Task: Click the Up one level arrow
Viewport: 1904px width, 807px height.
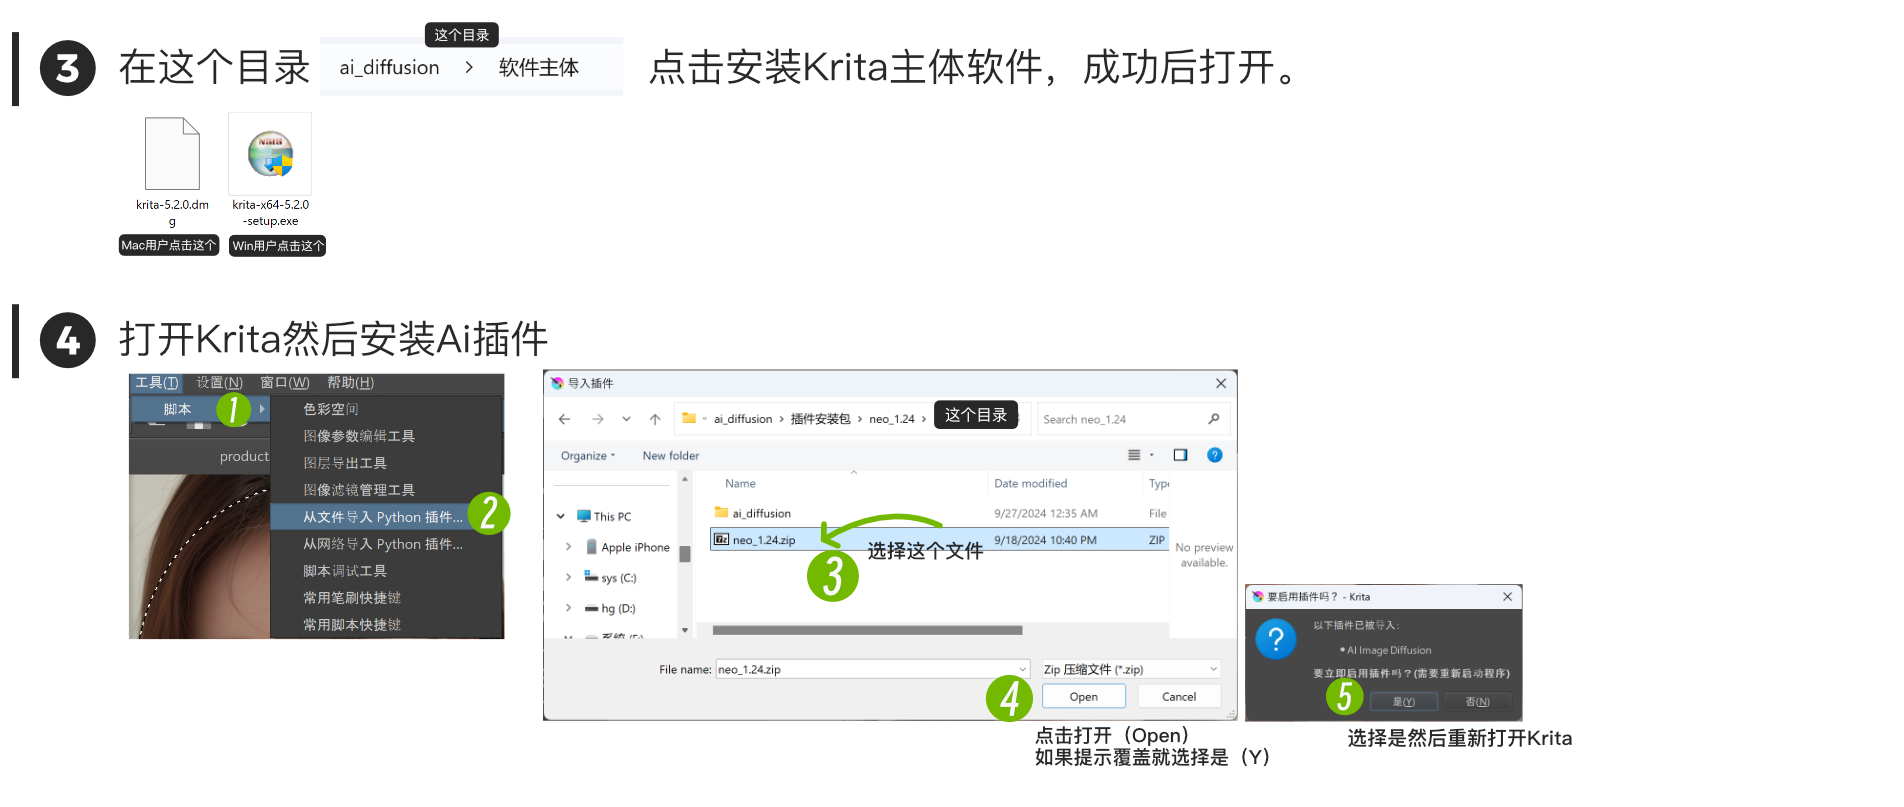Action: pos(655,419)
